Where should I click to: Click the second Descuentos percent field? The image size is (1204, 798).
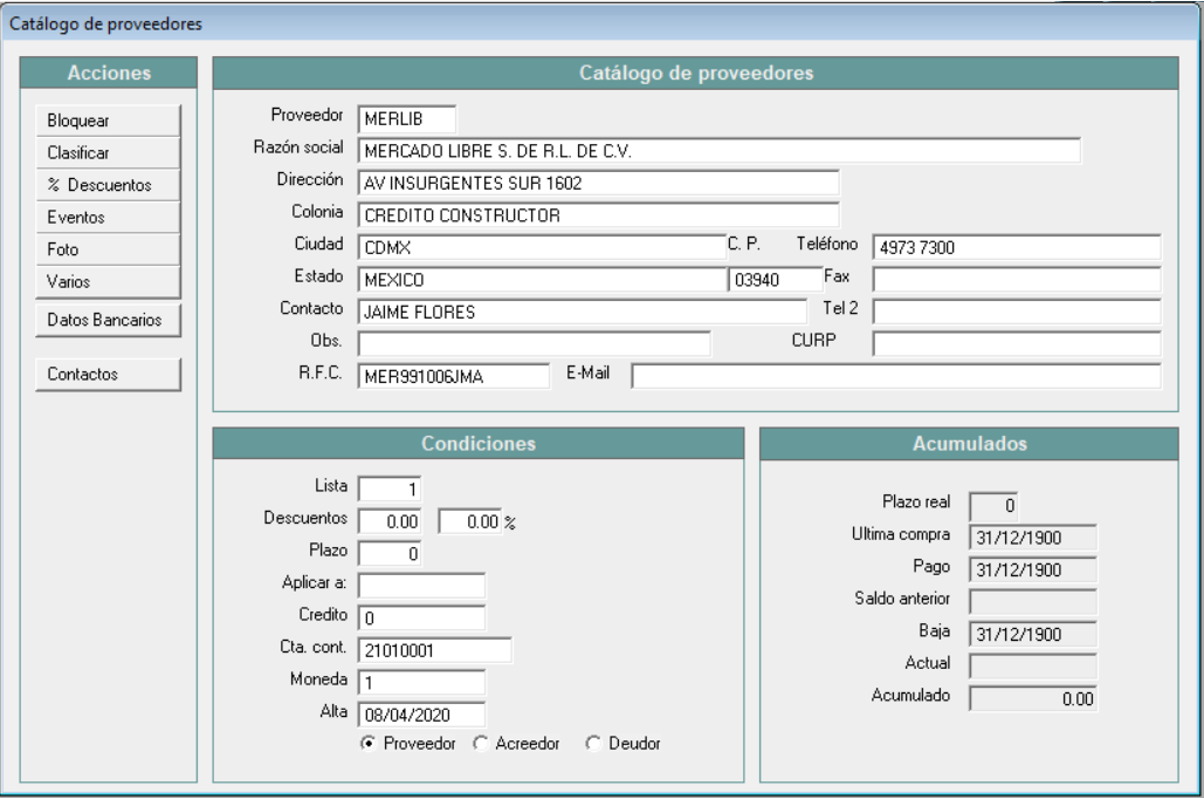pyautogui.click(x=470, y=521)
